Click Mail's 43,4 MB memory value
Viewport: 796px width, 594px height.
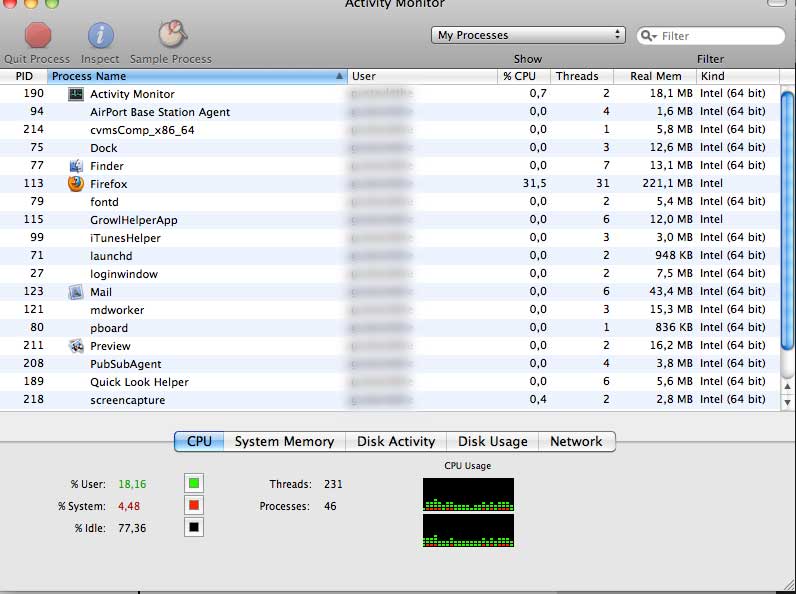671,291
